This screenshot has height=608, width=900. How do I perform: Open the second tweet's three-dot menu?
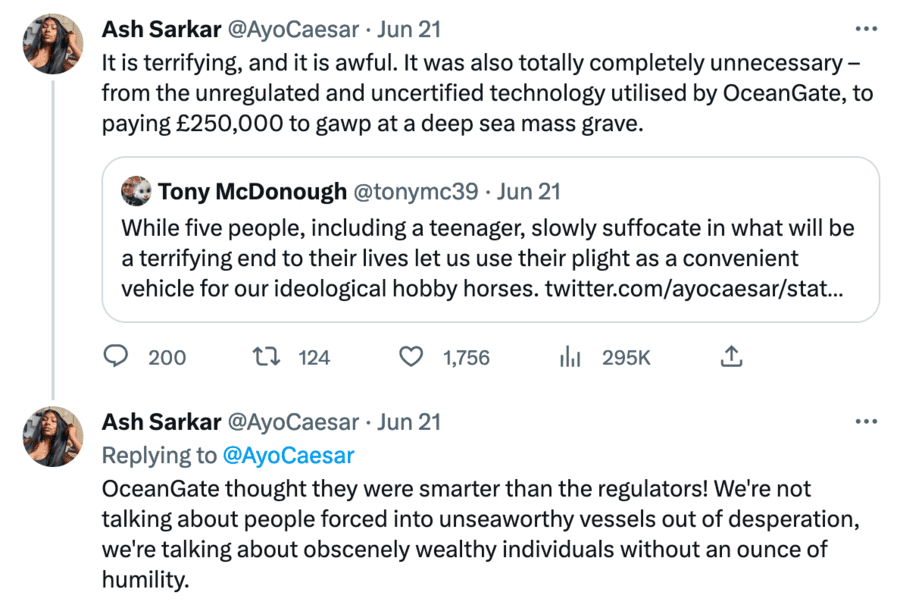pyautogui.click(x=866, y=422)
